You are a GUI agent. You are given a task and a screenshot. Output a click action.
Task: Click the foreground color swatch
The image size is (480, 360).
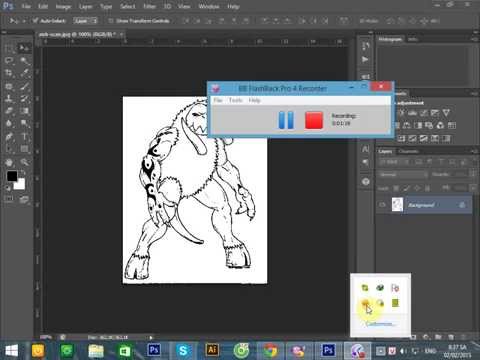coord(12,176)
